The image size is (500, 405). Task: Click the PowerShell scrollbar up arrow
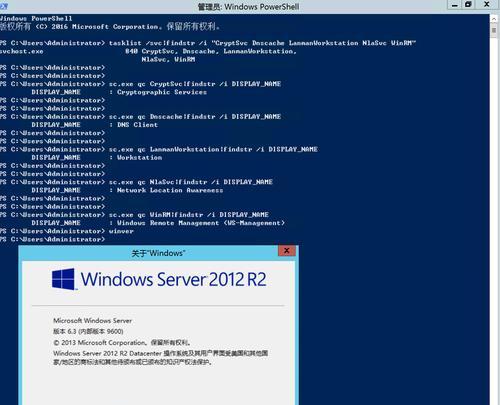494,19
